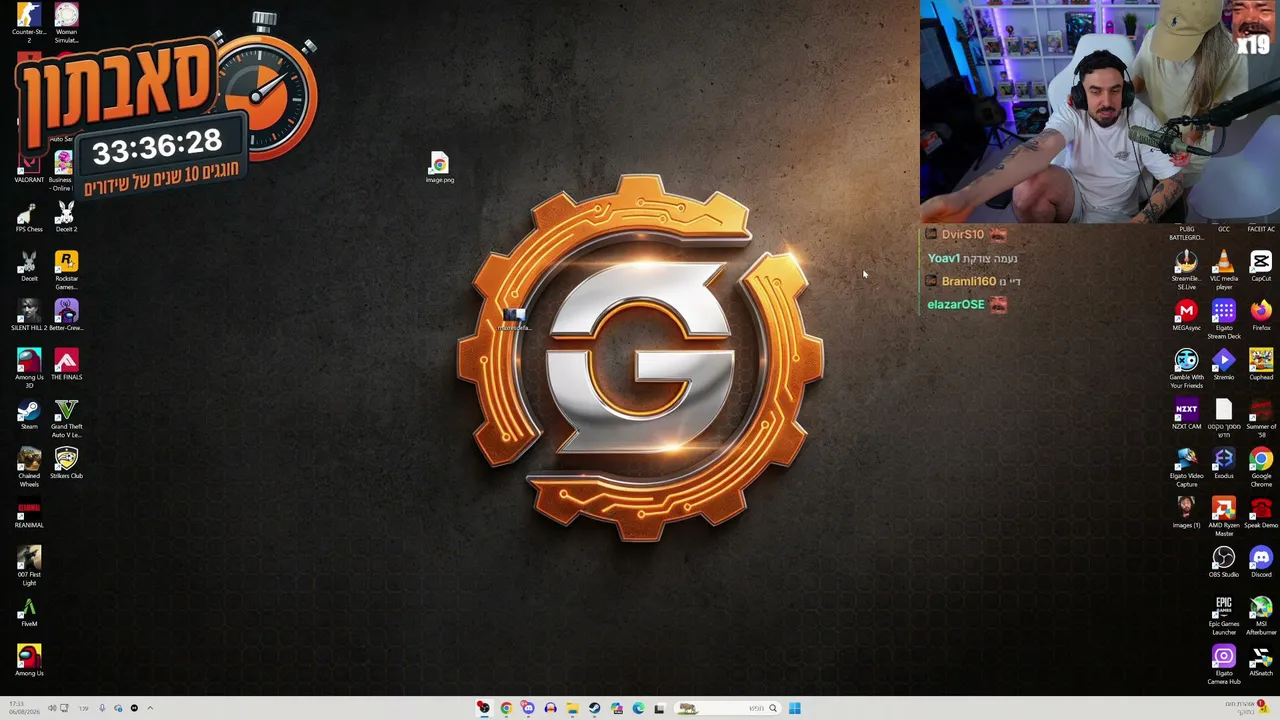
Task: Launch the Firefox desktop shortcut
Action: coord(1261,316)
